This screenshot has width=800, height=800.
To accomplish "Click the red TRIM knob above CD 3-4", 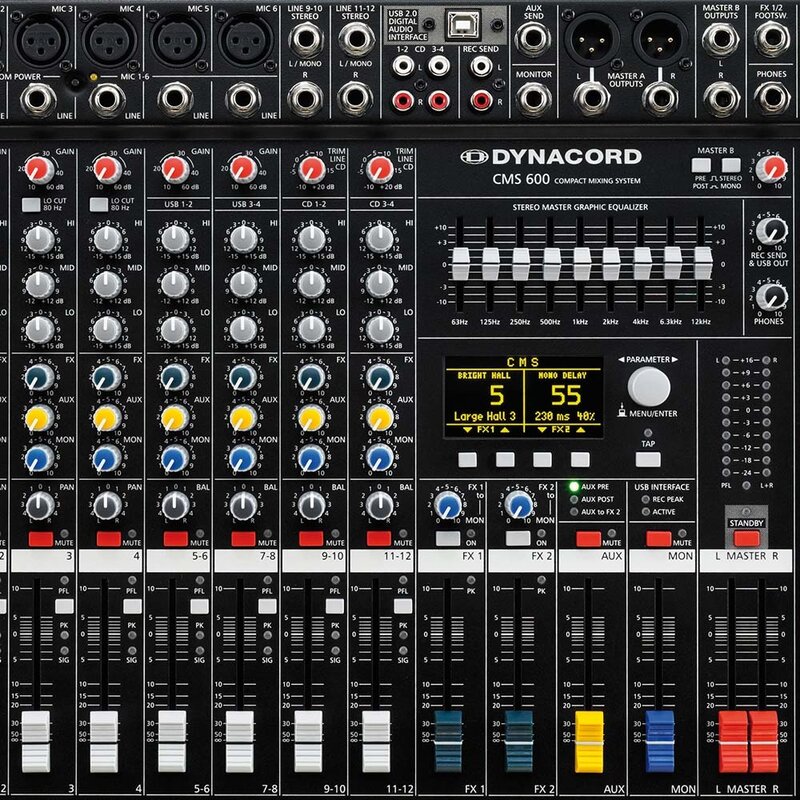I will (x=377, y=167).
